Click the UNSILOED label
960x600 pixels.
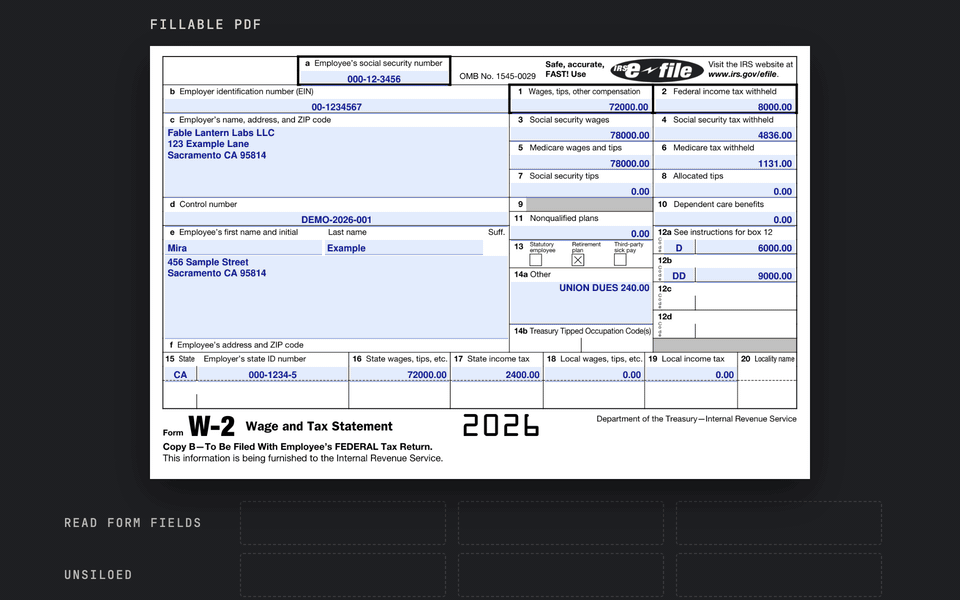(x=98, y=575)
